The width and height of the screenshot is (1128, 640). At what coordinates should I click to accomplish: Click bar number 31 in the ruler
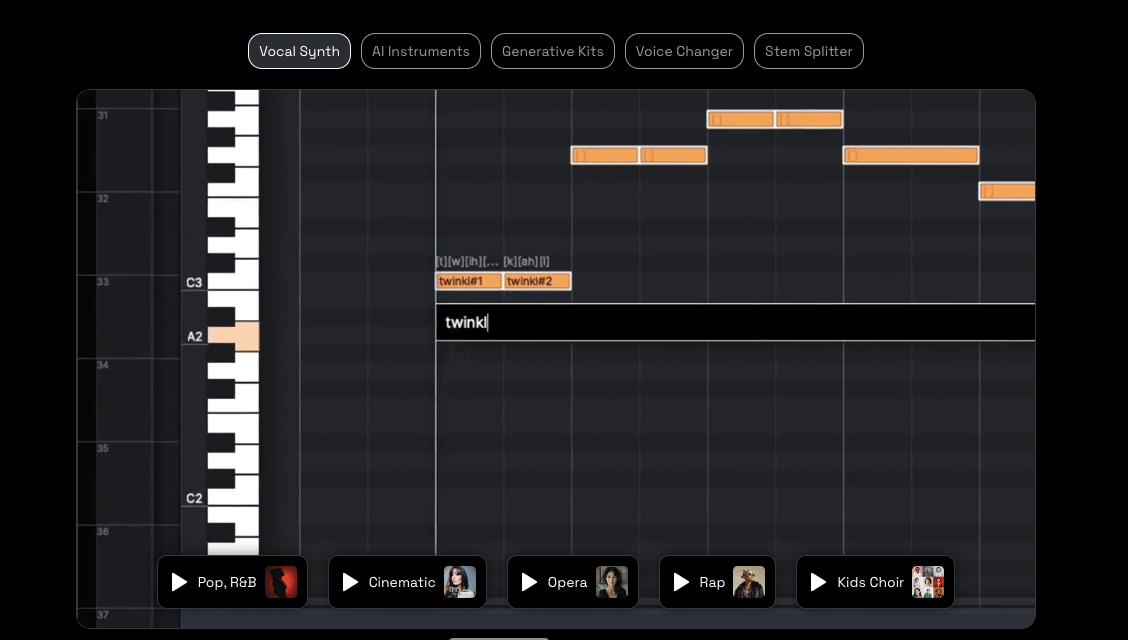[103, 115]
